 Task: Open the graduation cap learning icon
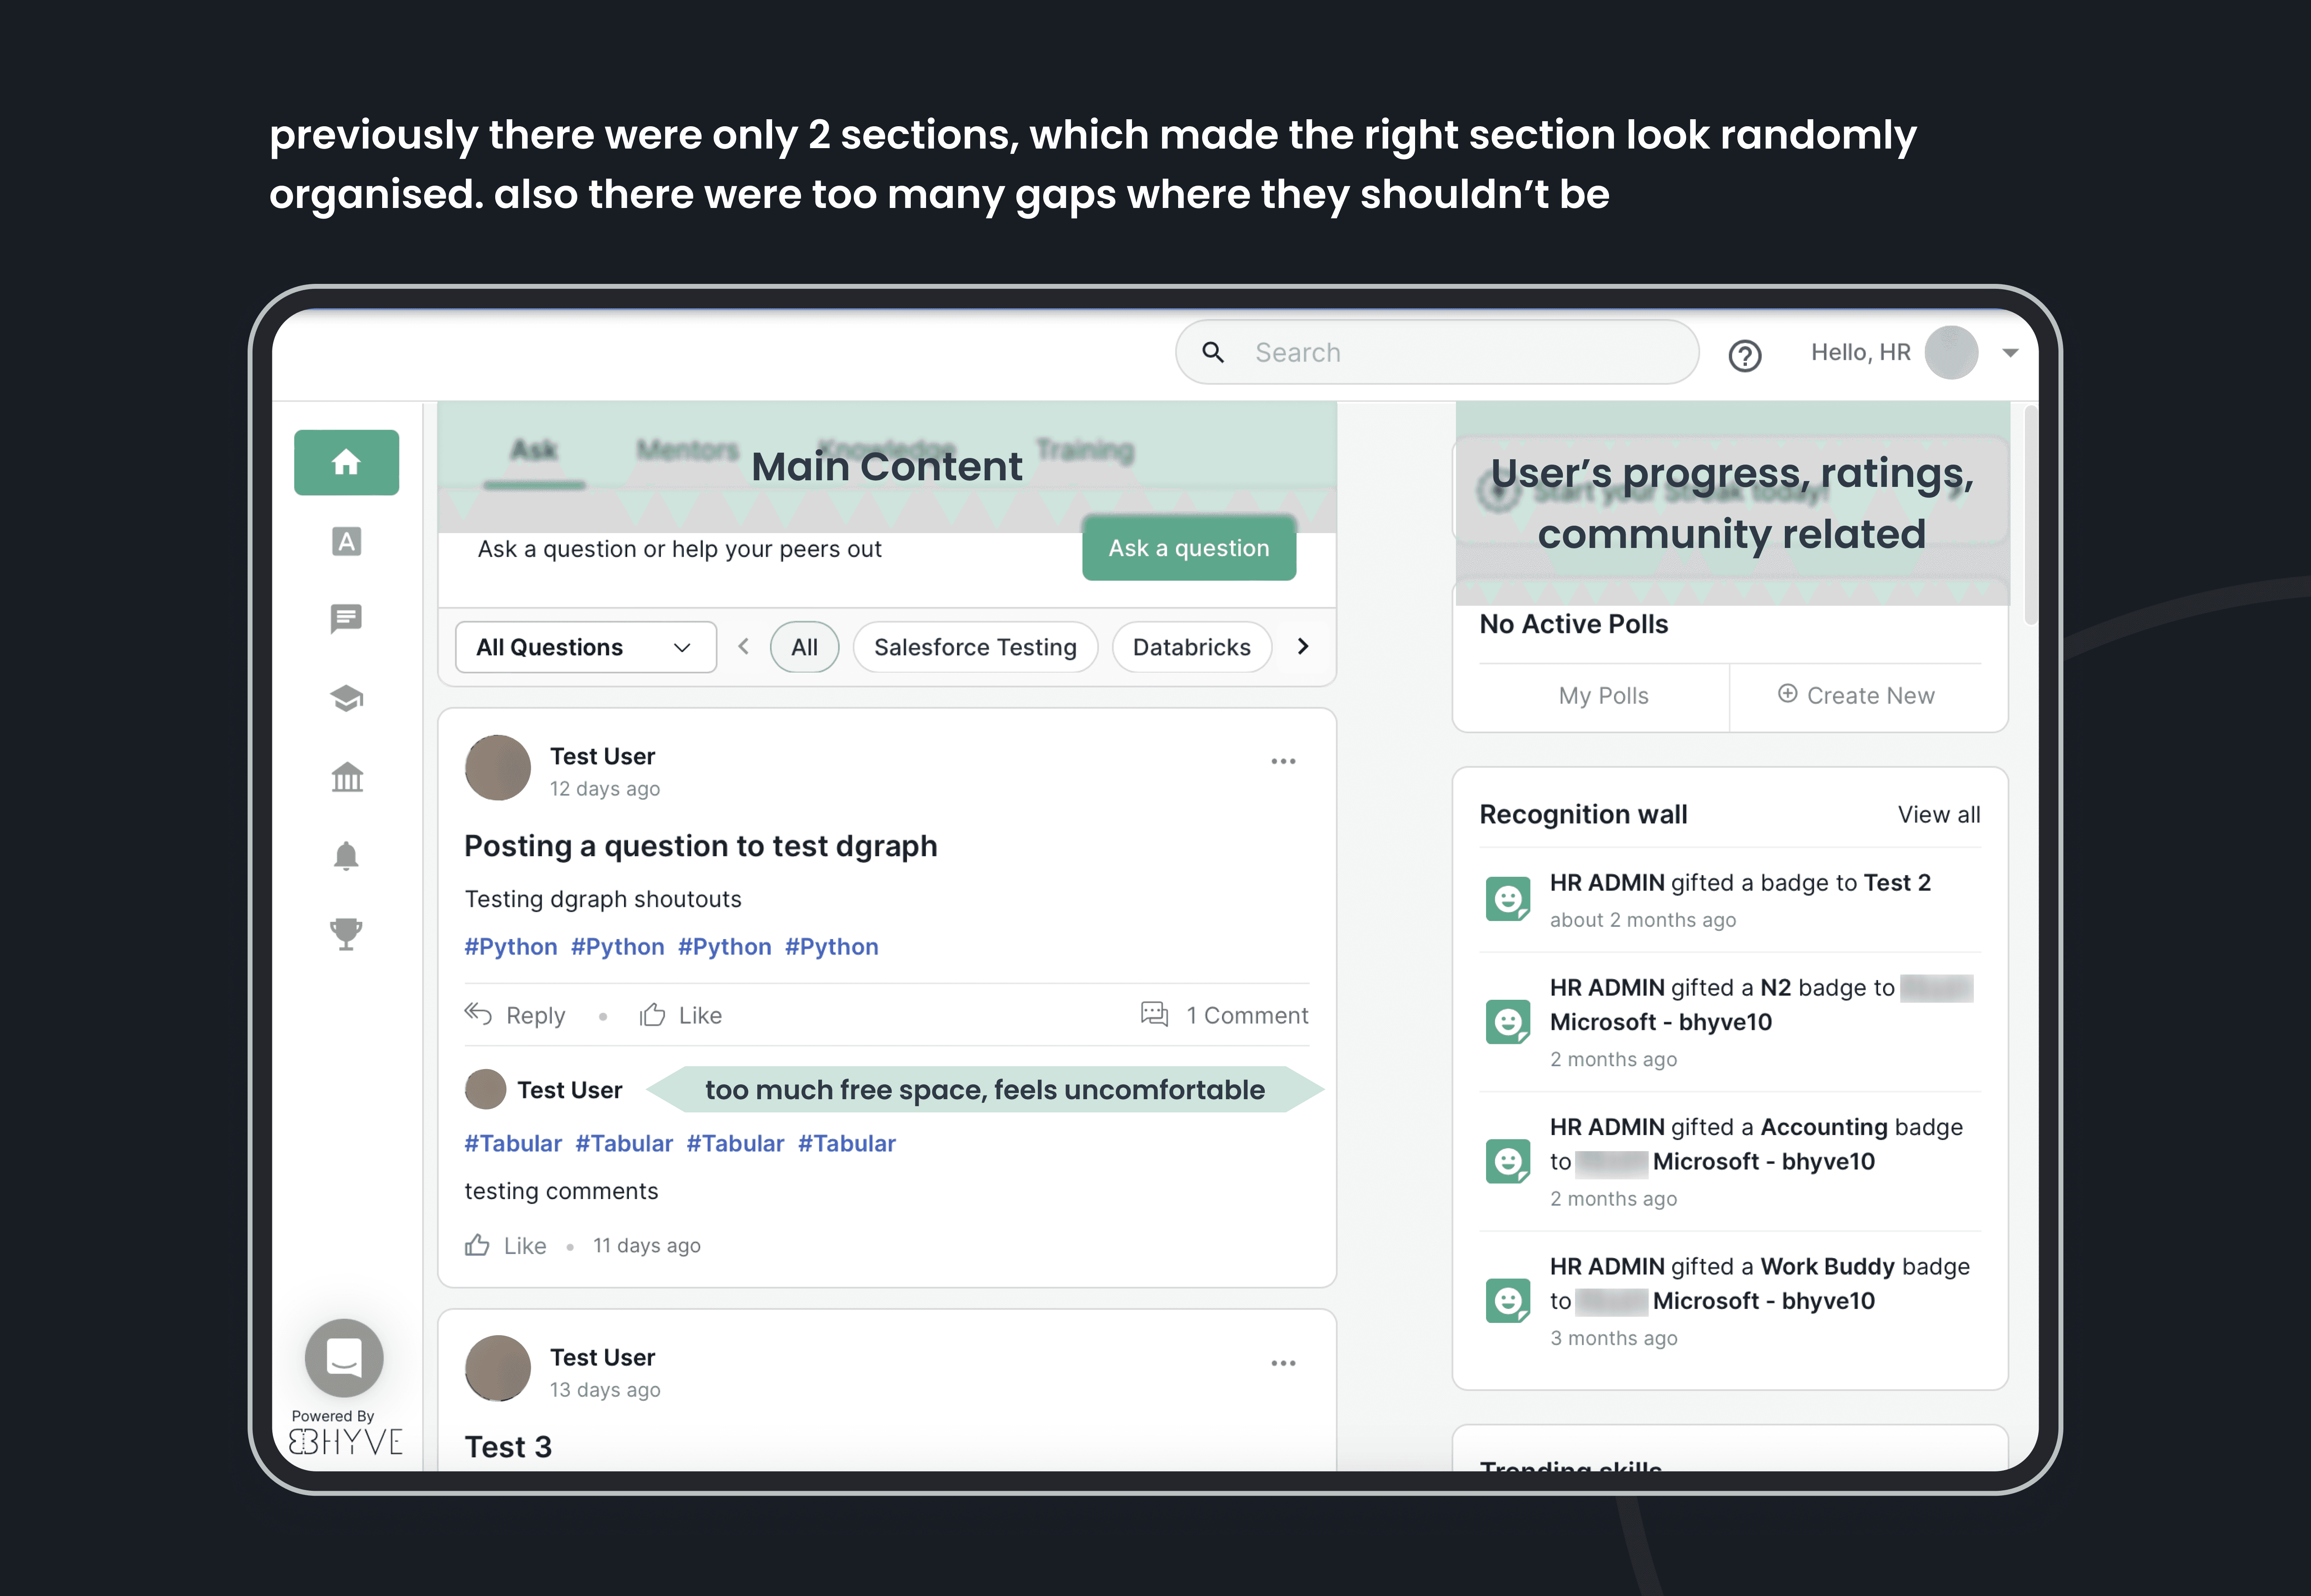point(346,698)
